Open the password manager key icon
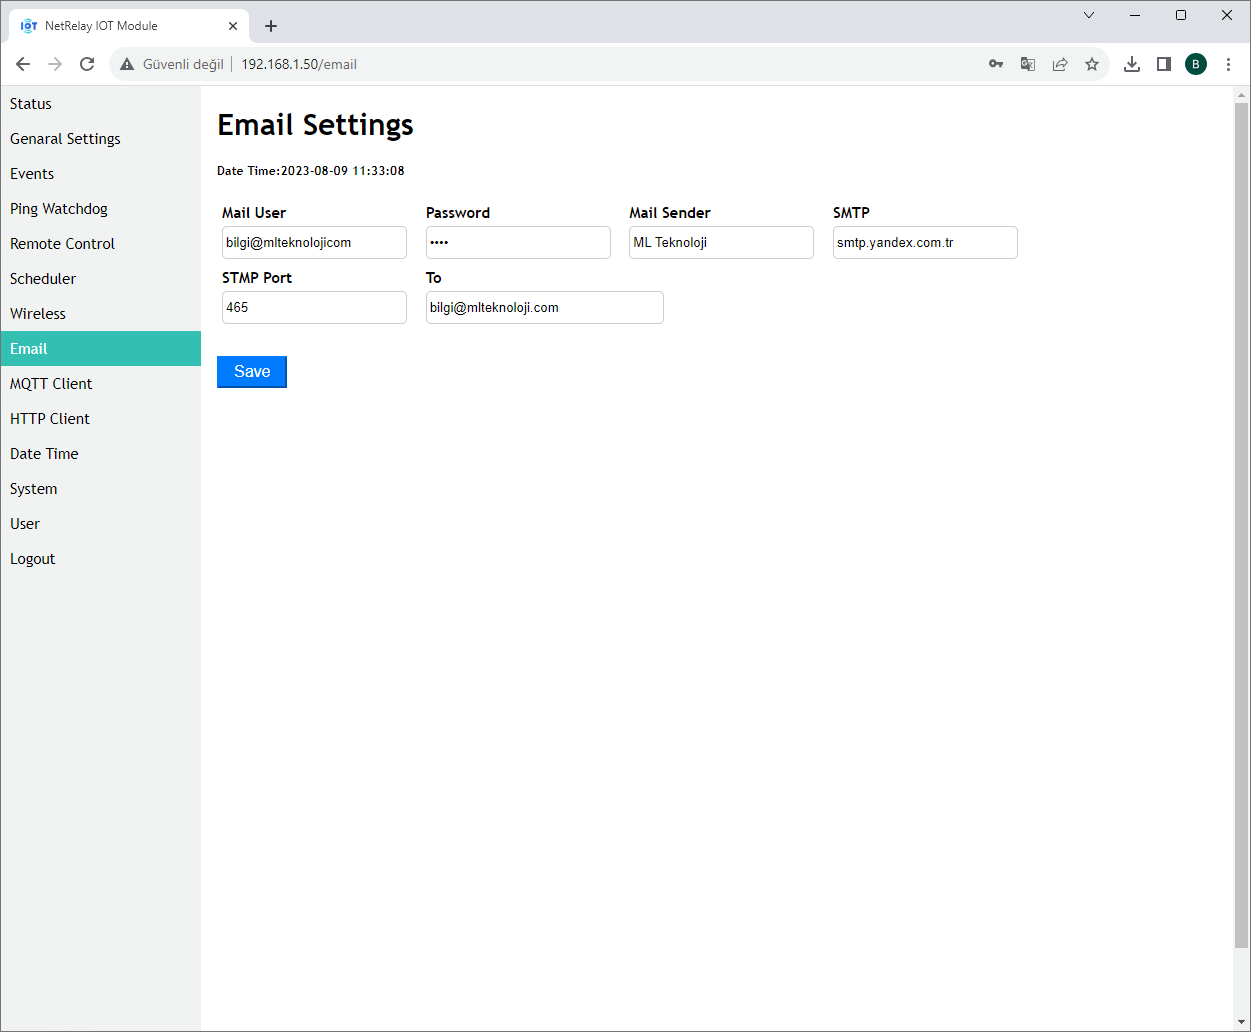The height and width of the screenshot is (1032, 1251). pos(996,63)
